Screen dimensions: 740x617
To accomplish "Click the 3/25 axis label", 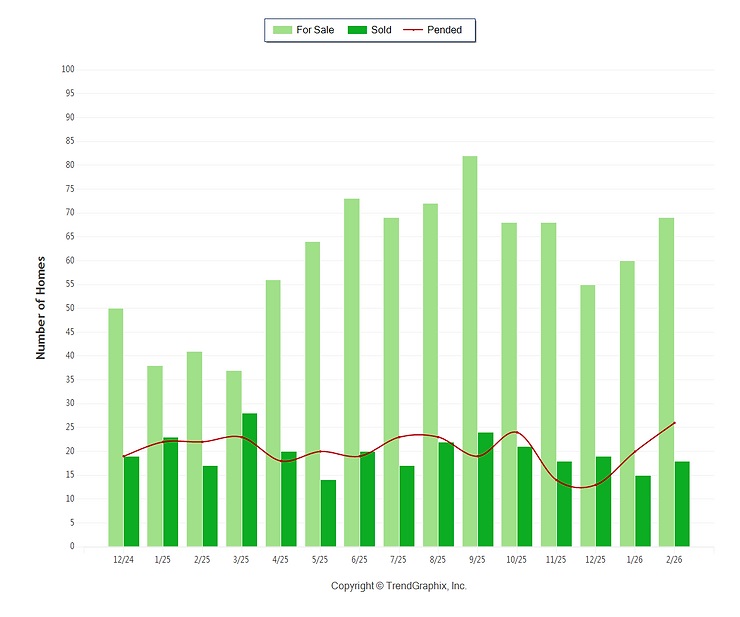I will pyautogui.click(x=241, y=559).
